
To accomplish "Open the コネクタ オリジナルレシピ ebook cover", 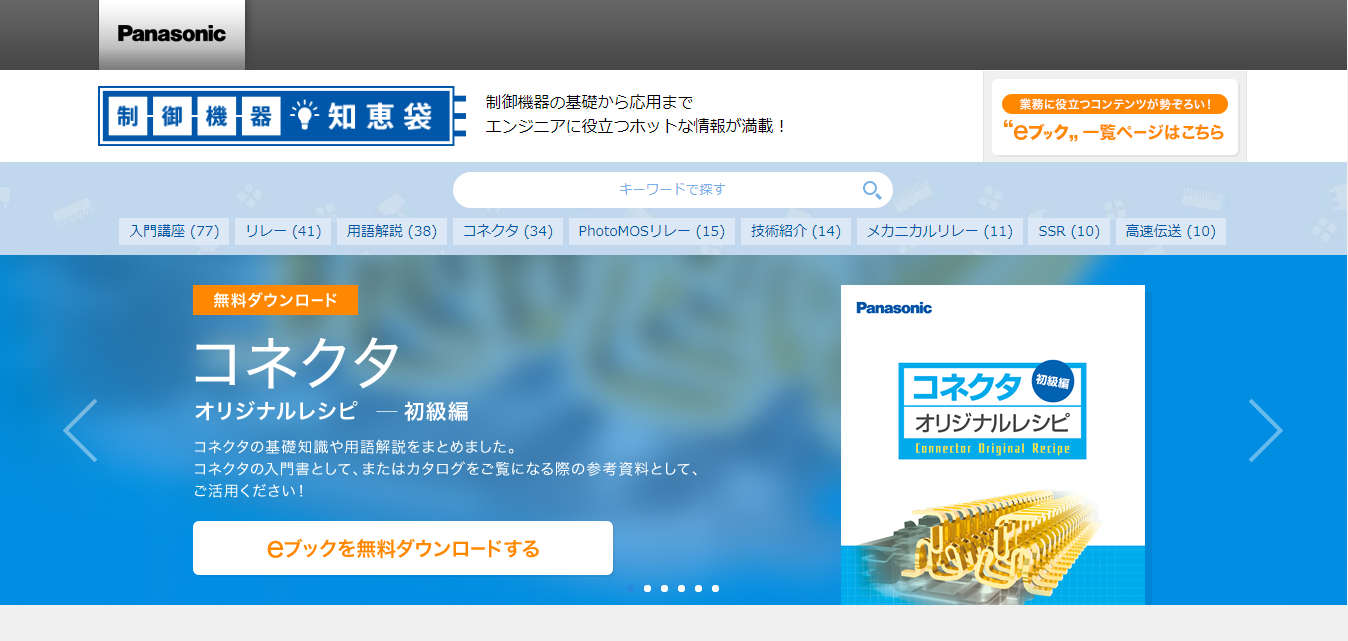I will (x=993, y=445).
